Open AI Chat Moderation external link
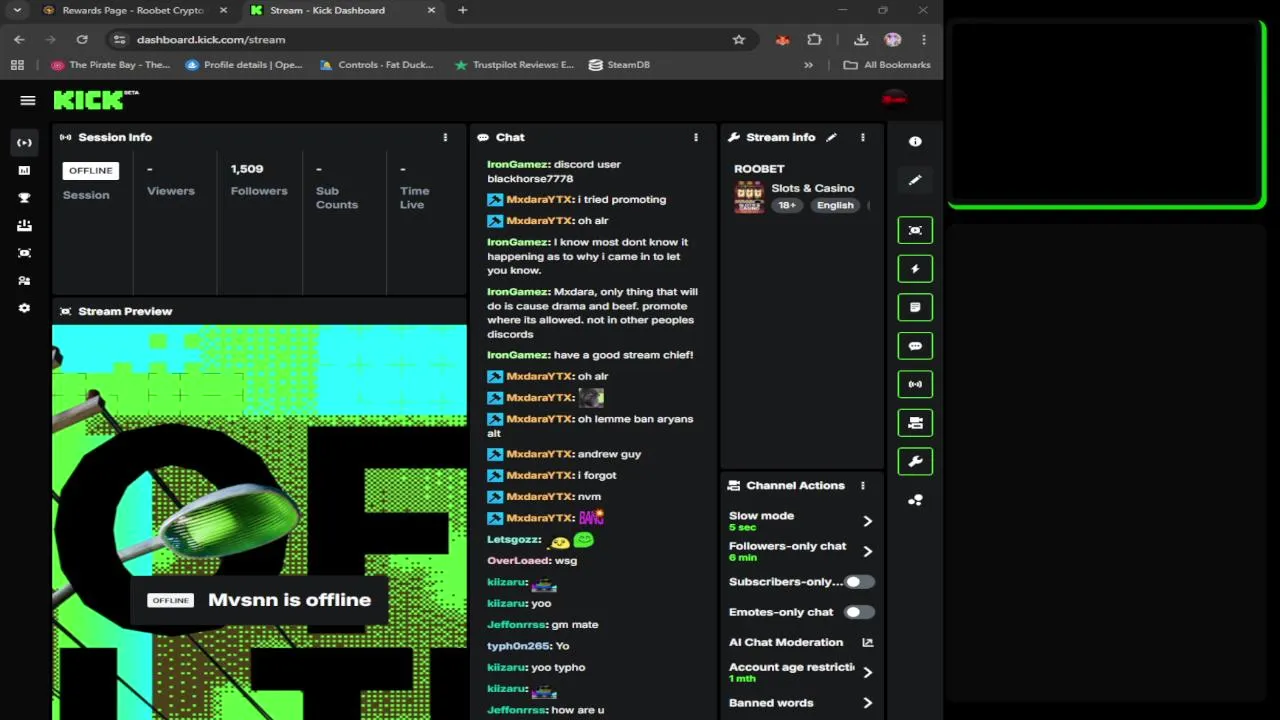This screenshot has width=1280, height=720. pyautogui.click(x=867, y=642)
